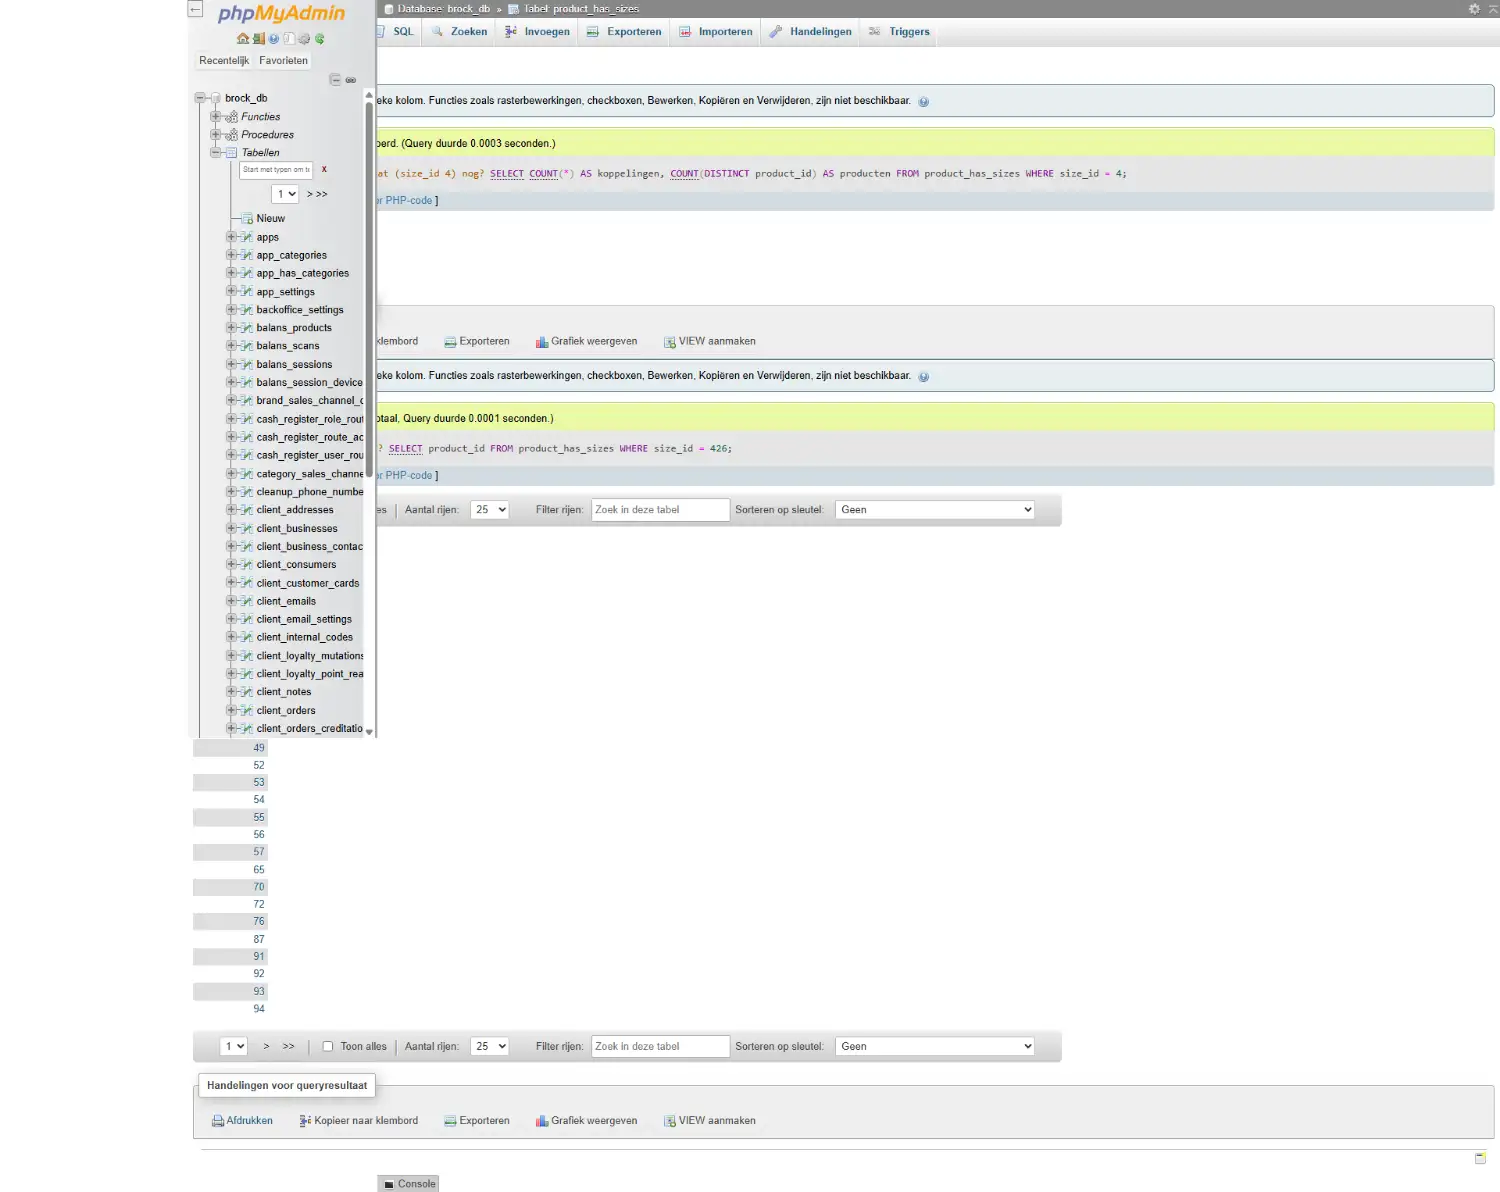Open the Triggers tab
The height and width of the screenshot is (1192, 1500).
point(899,32)
